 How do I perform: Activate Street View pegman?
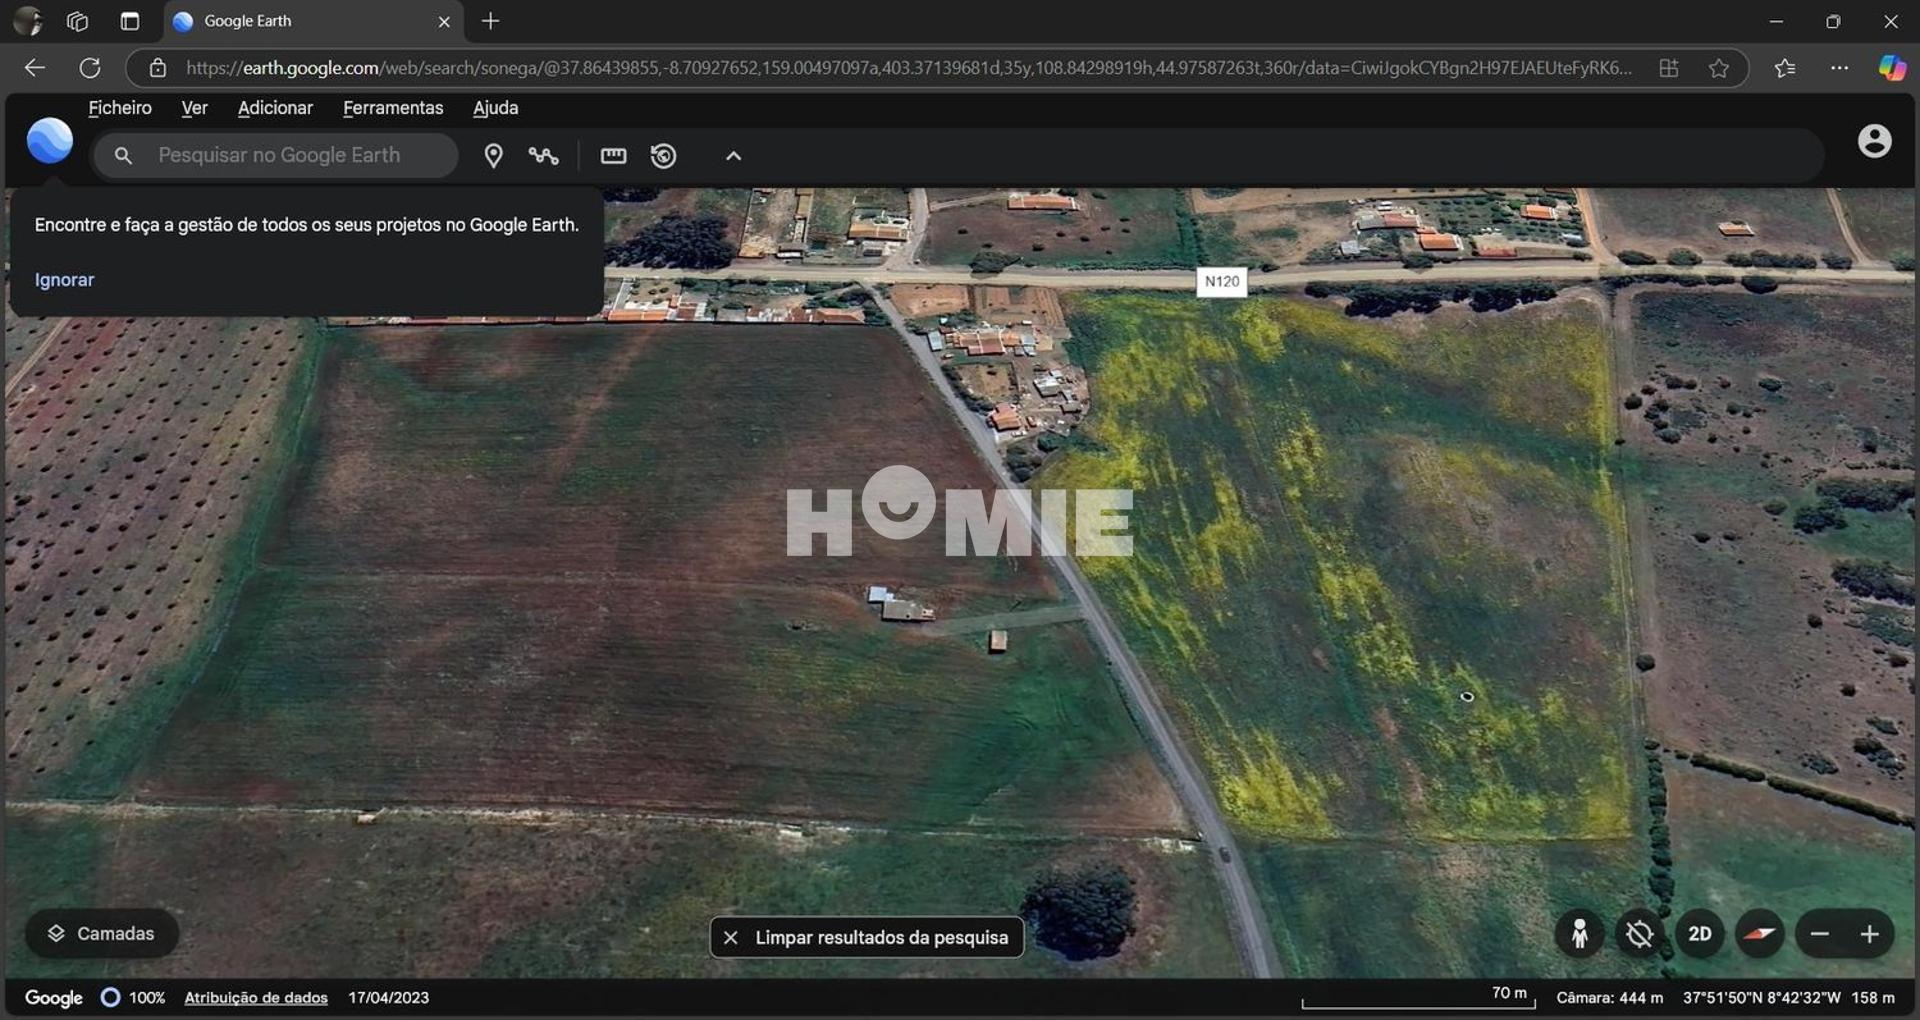(x=1580, y=933)
